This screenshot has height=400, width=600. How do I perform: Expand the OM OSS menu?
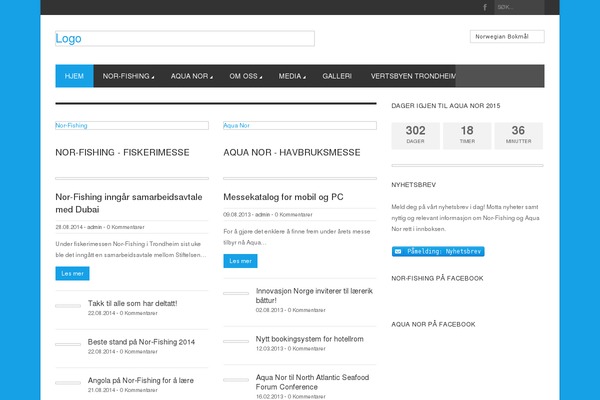tap(245, 76)
